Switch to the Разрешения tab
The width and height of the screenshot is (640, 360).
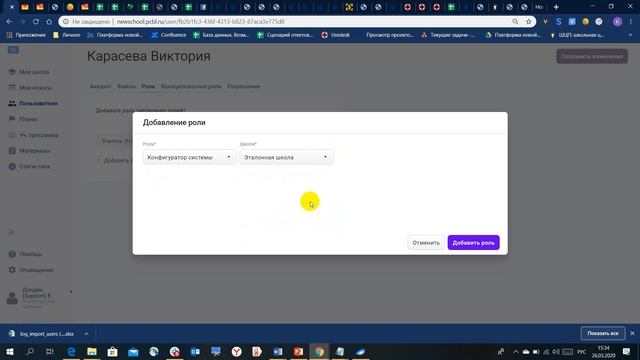(243, 87)
